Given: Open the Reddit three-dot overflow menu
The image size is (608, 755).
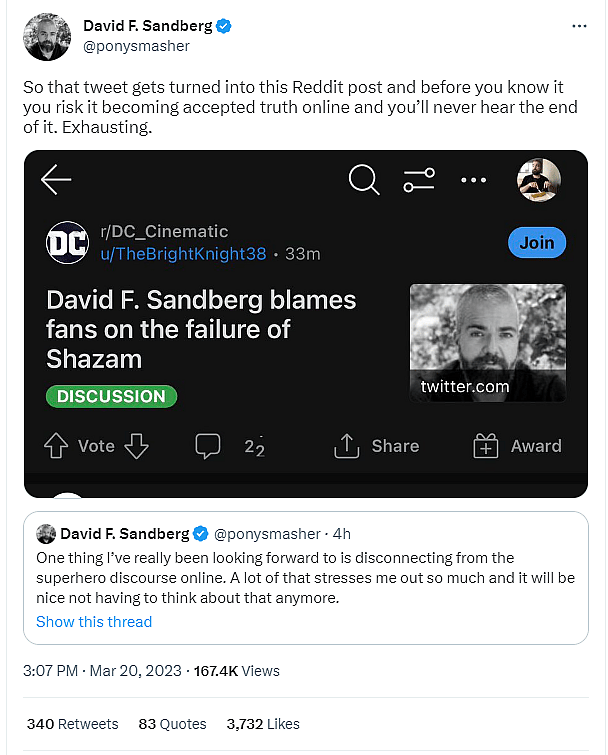Looking at the screenshot, I should click(x=472, y=180).
